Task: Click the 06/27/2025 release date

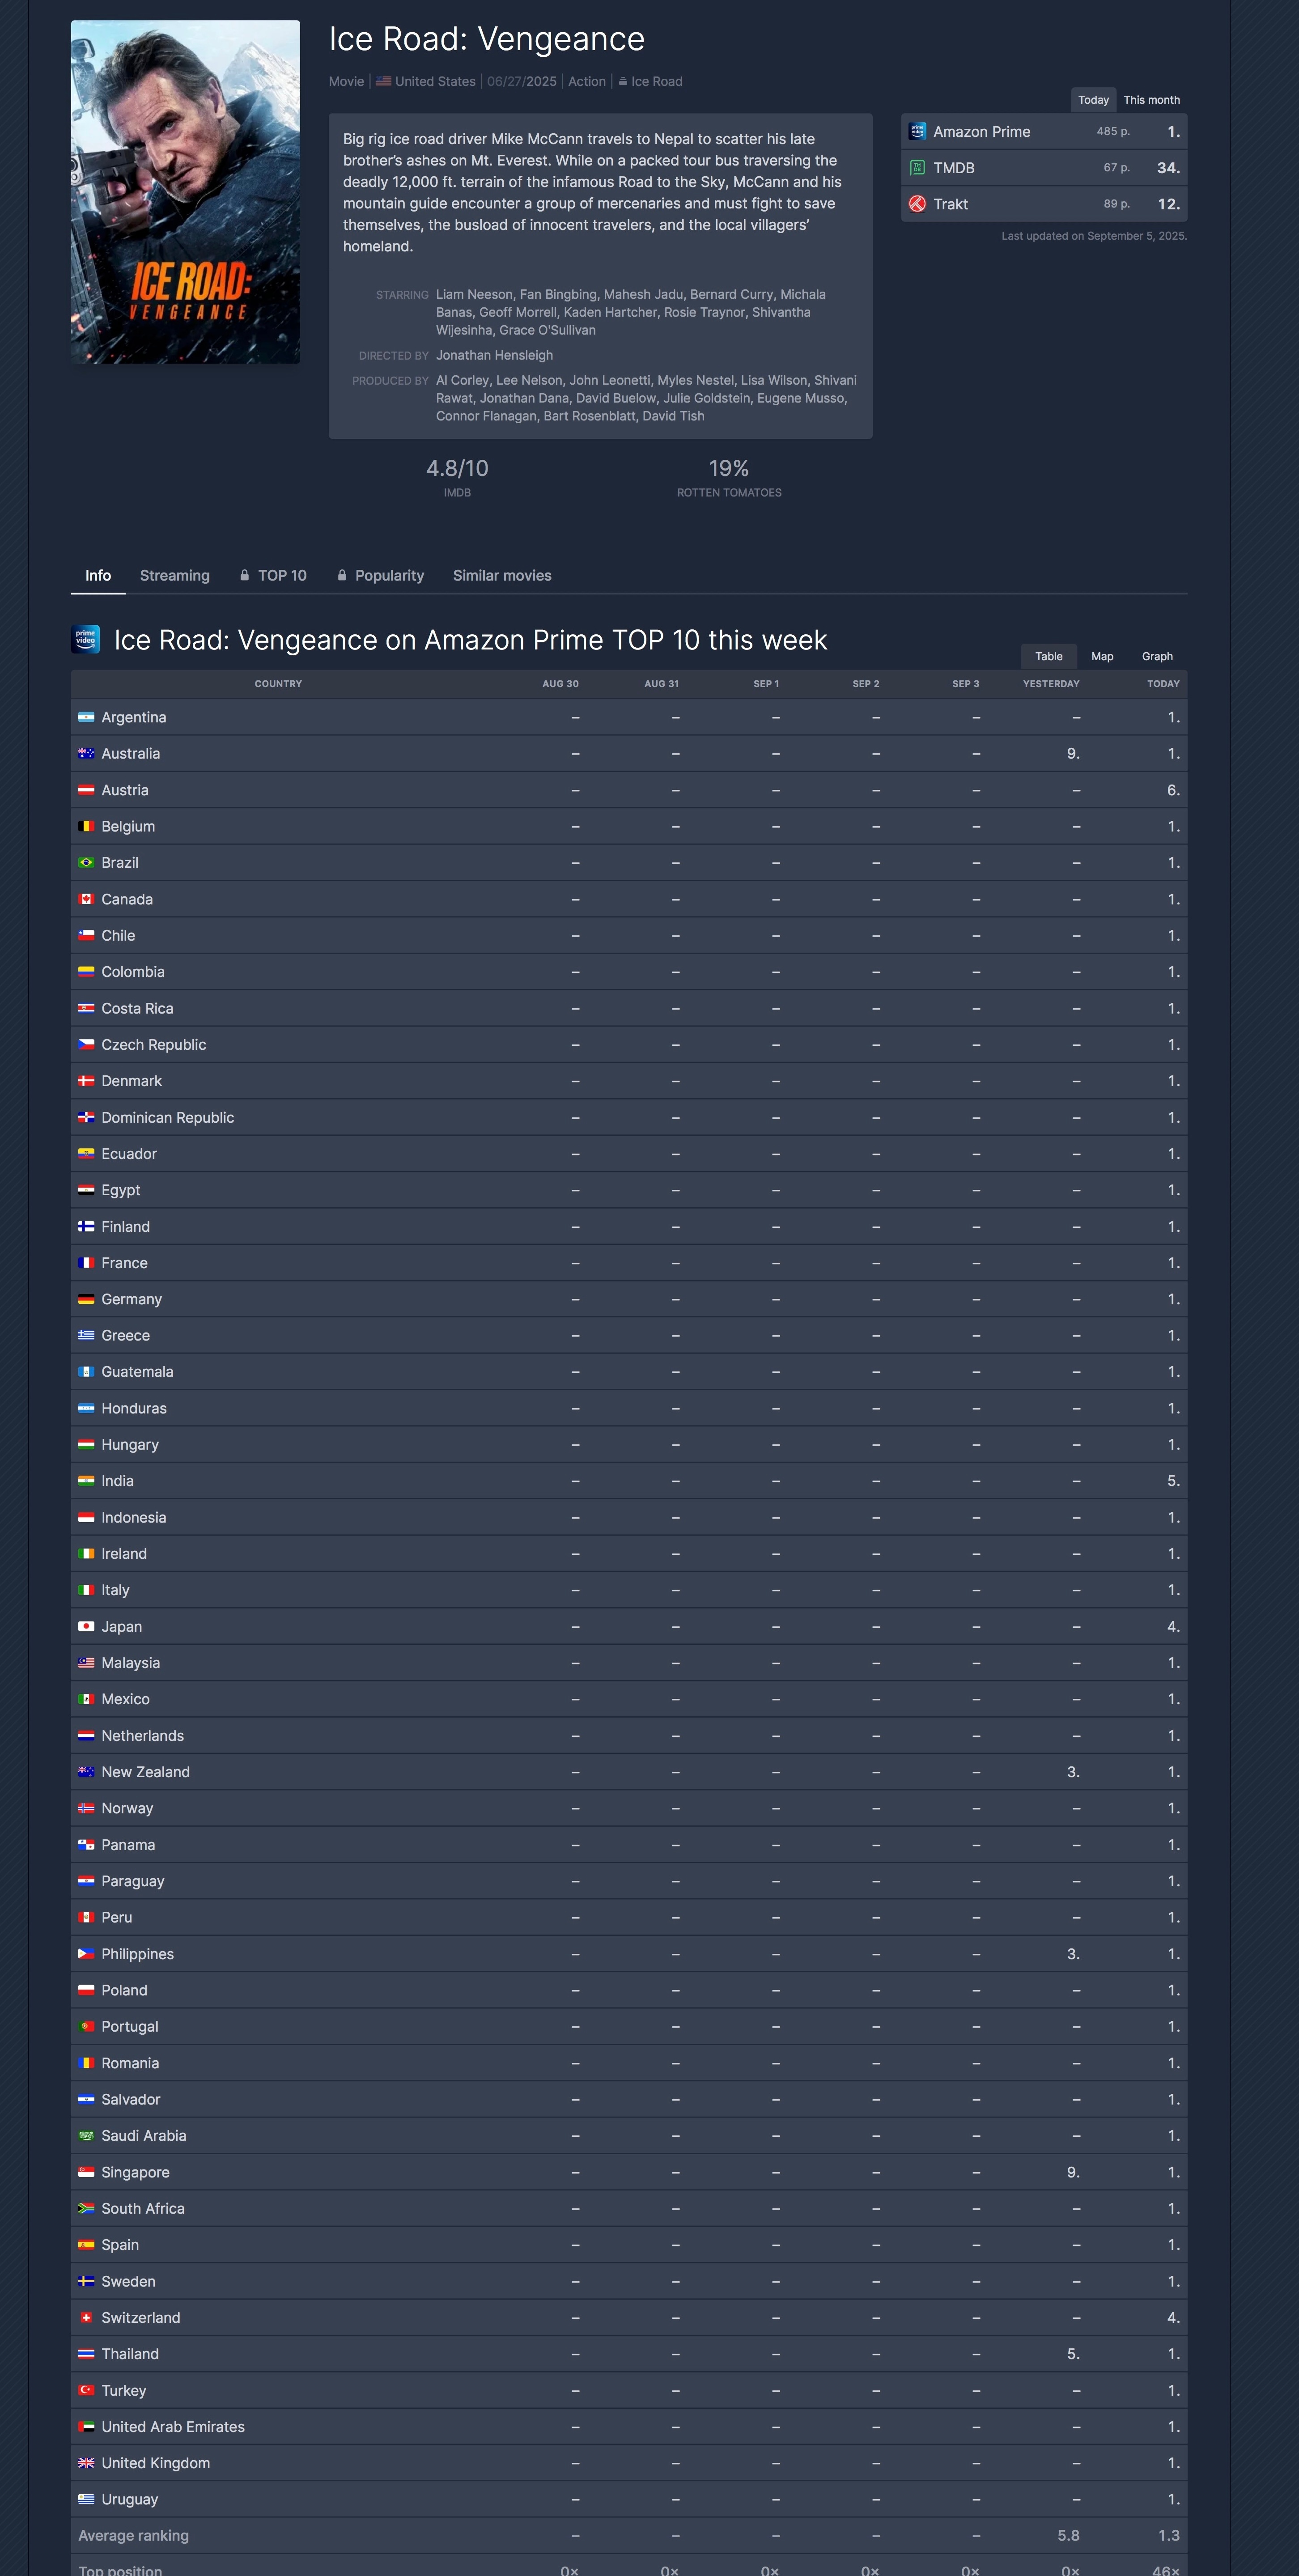Action: (522, 82)
